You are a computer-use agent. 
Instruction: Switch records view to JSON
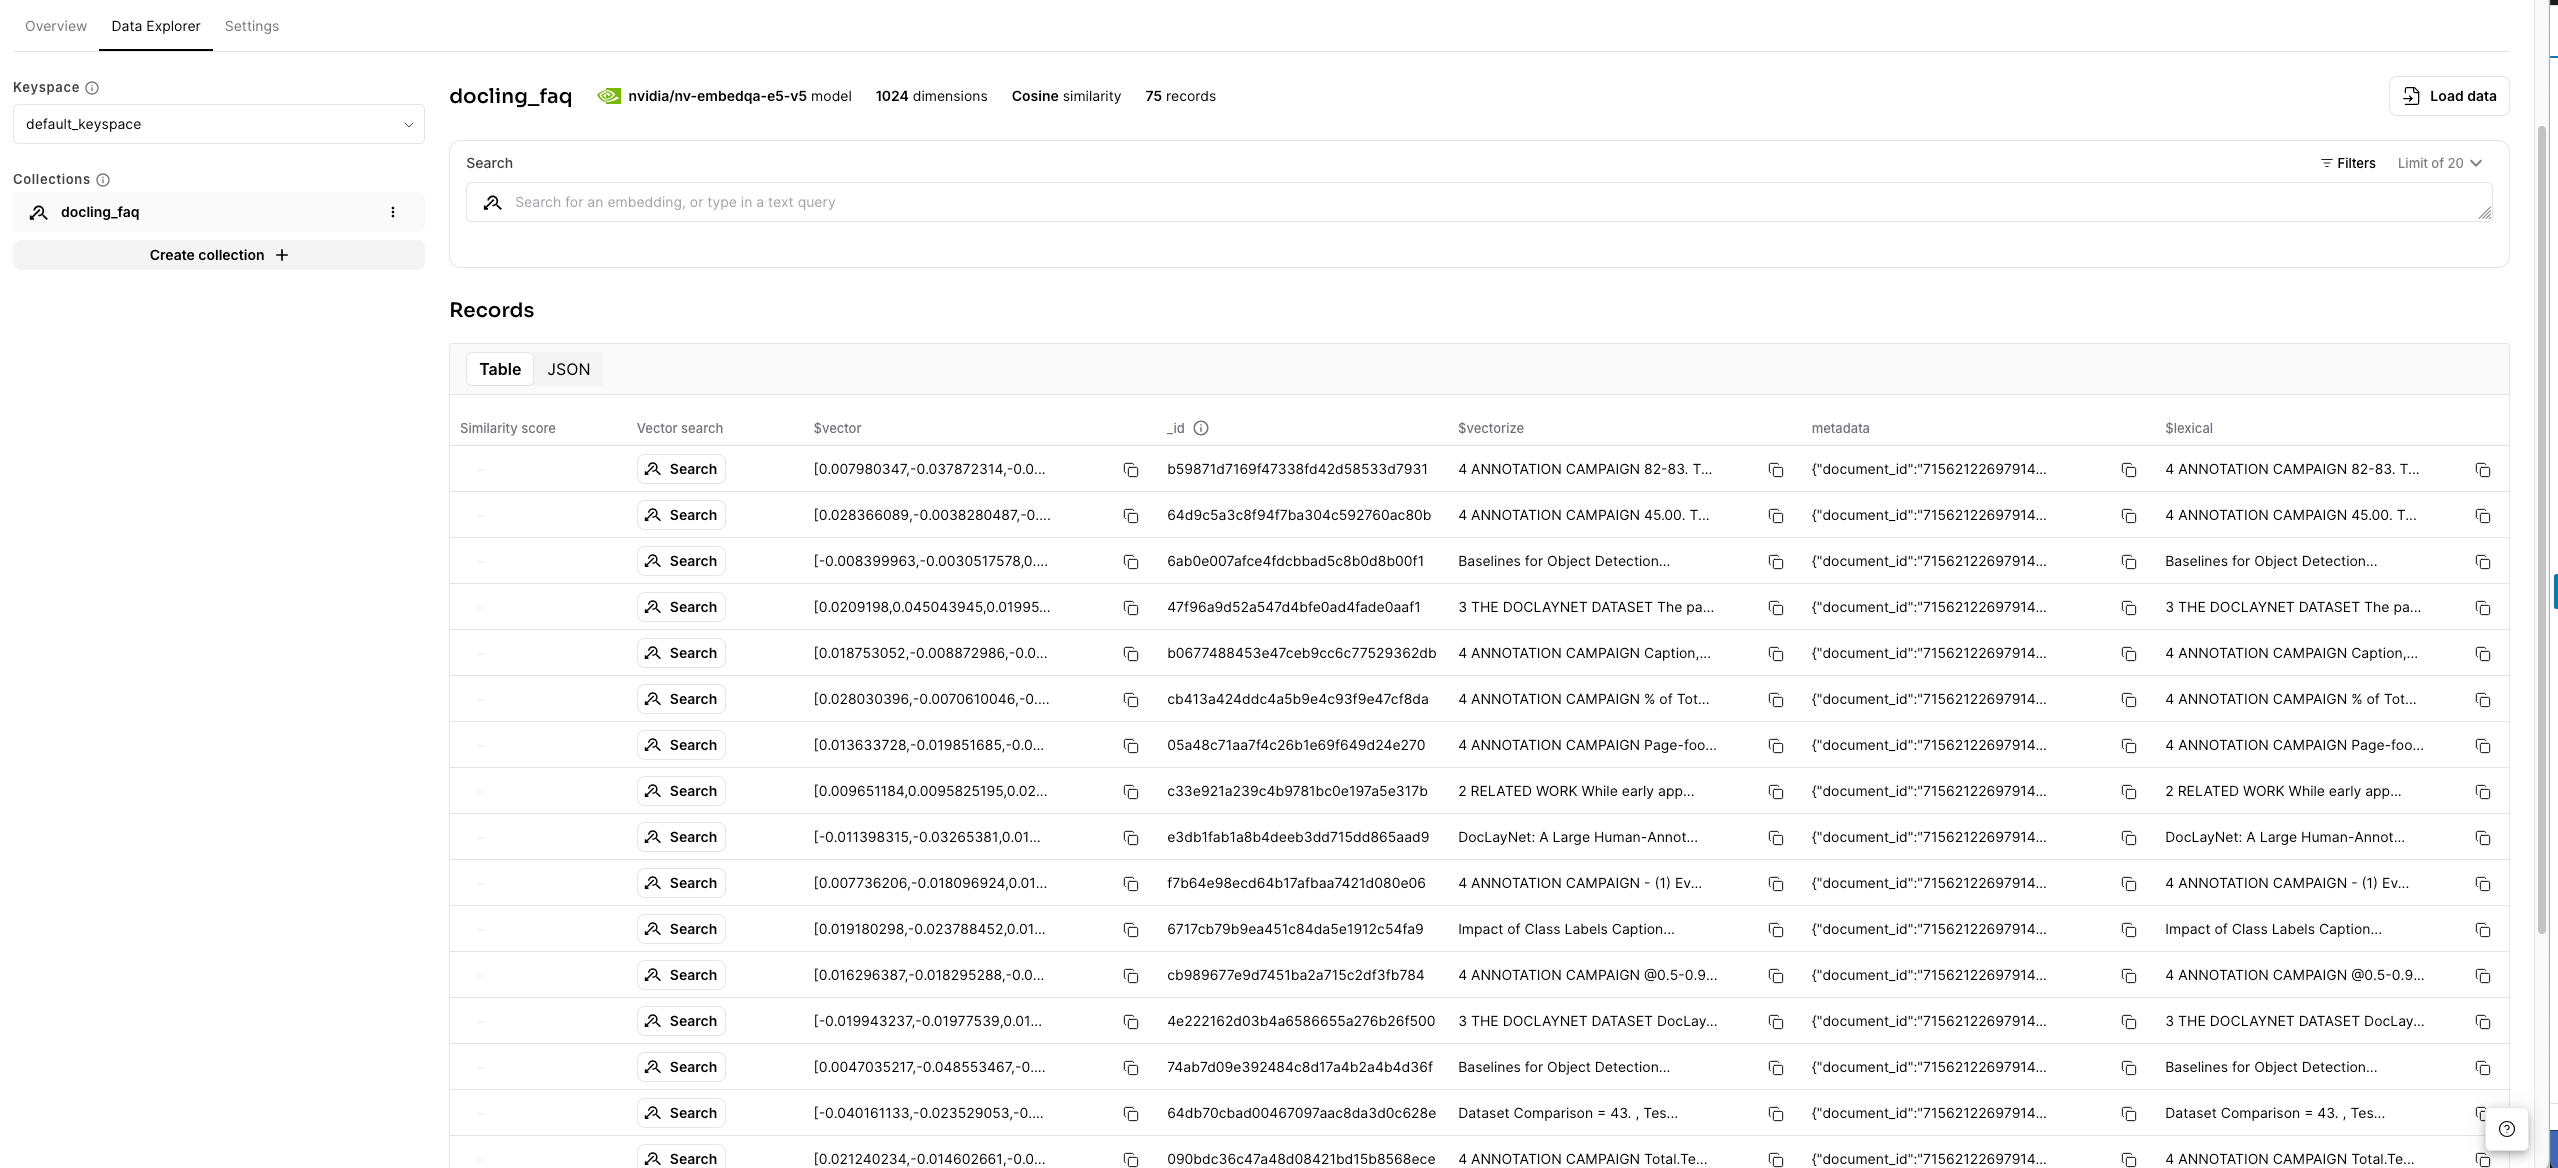pyautogui.click(x=568, y=369)
